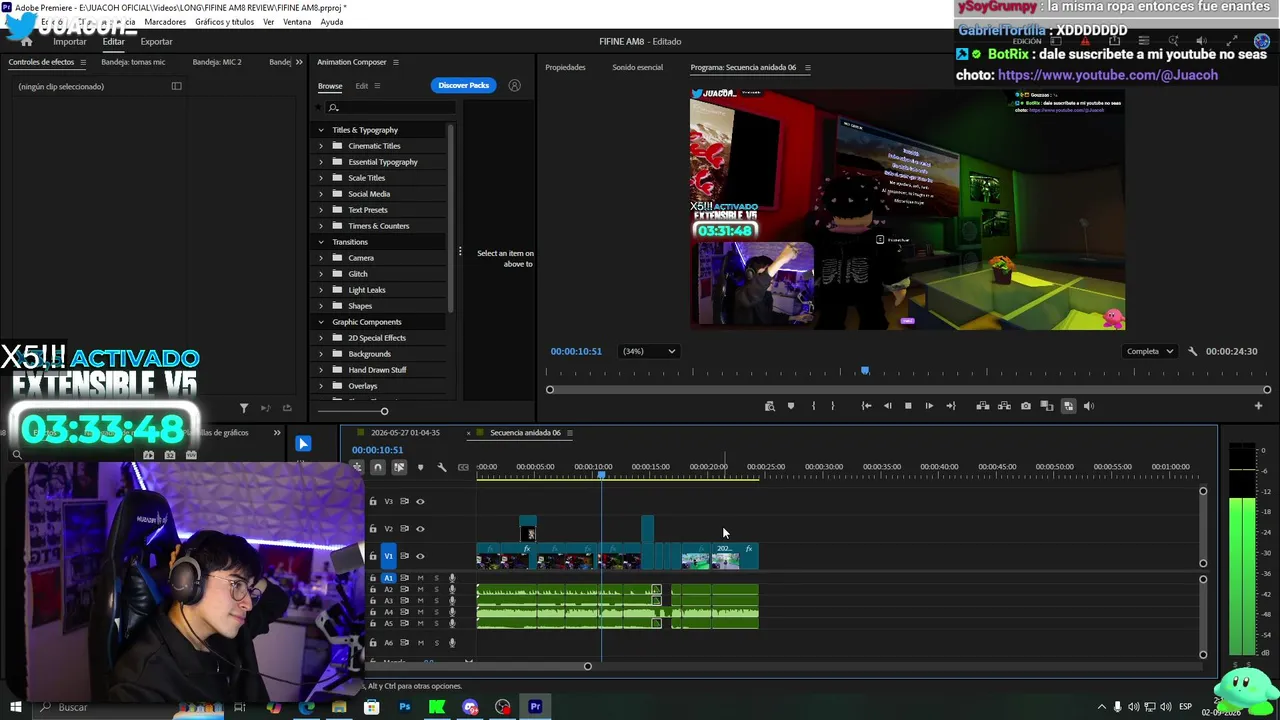This screenshot has width=1280, height=720.
Task: Click Export Frame camera icon
Action: tap(1025, 406)
